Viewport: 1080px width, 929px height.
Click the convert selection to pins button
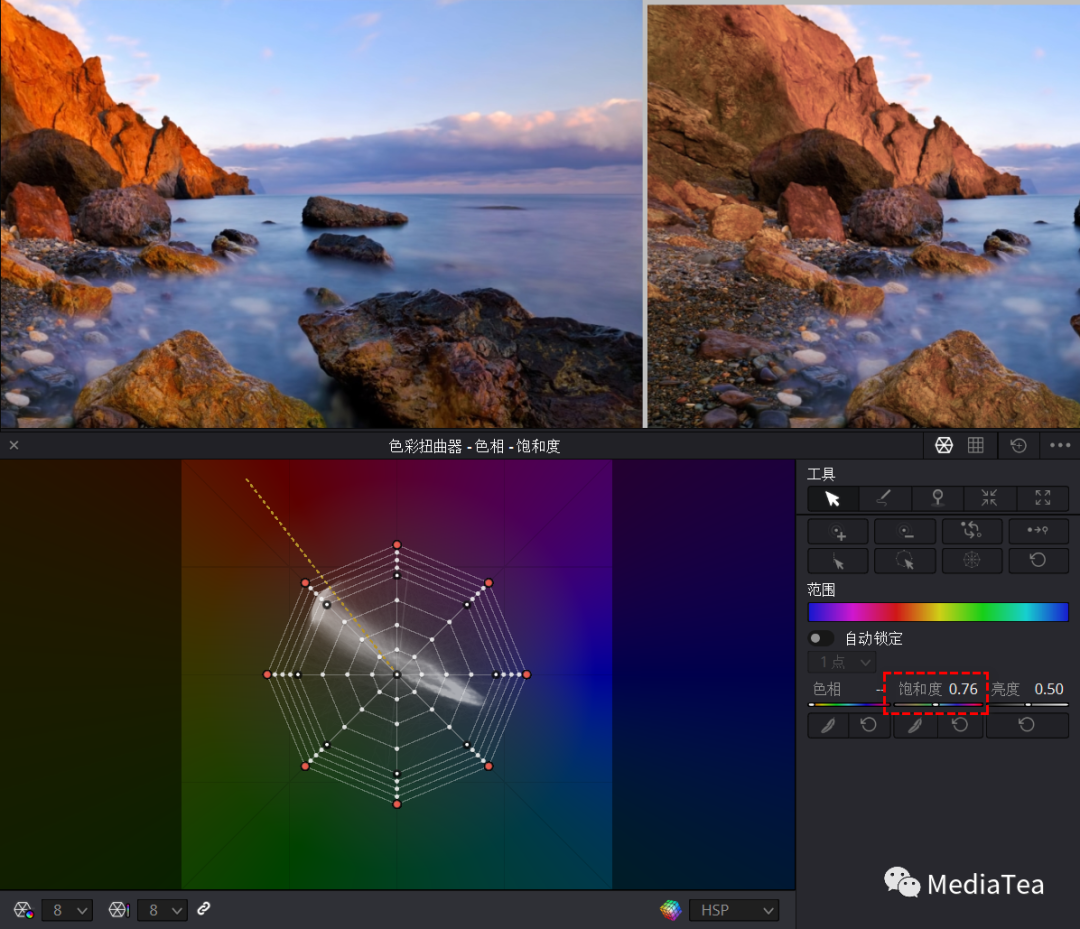tap(972, 532)
